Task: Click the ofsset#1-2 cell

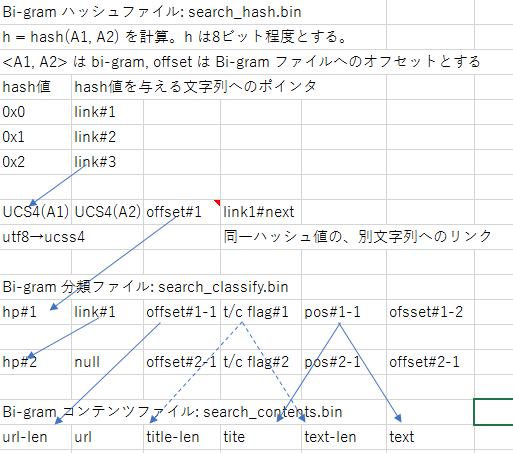Action: point(430,312)
